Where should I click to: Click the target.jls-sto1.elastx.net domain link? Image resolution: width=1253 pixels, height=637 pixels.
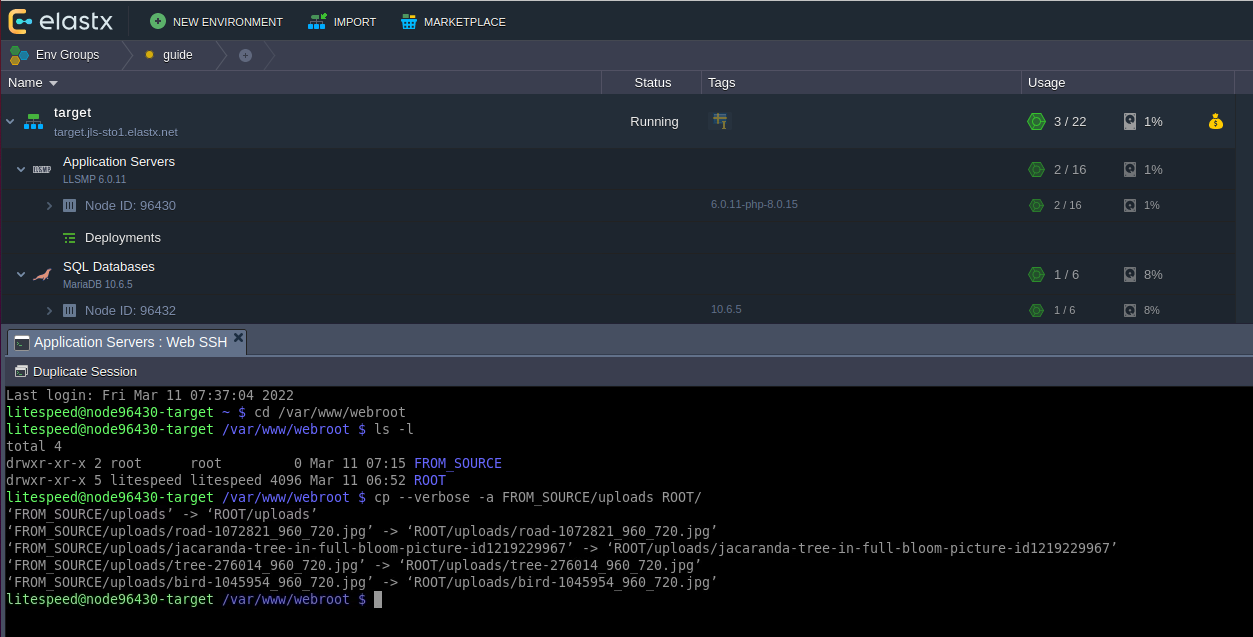[x=116, y=132]
